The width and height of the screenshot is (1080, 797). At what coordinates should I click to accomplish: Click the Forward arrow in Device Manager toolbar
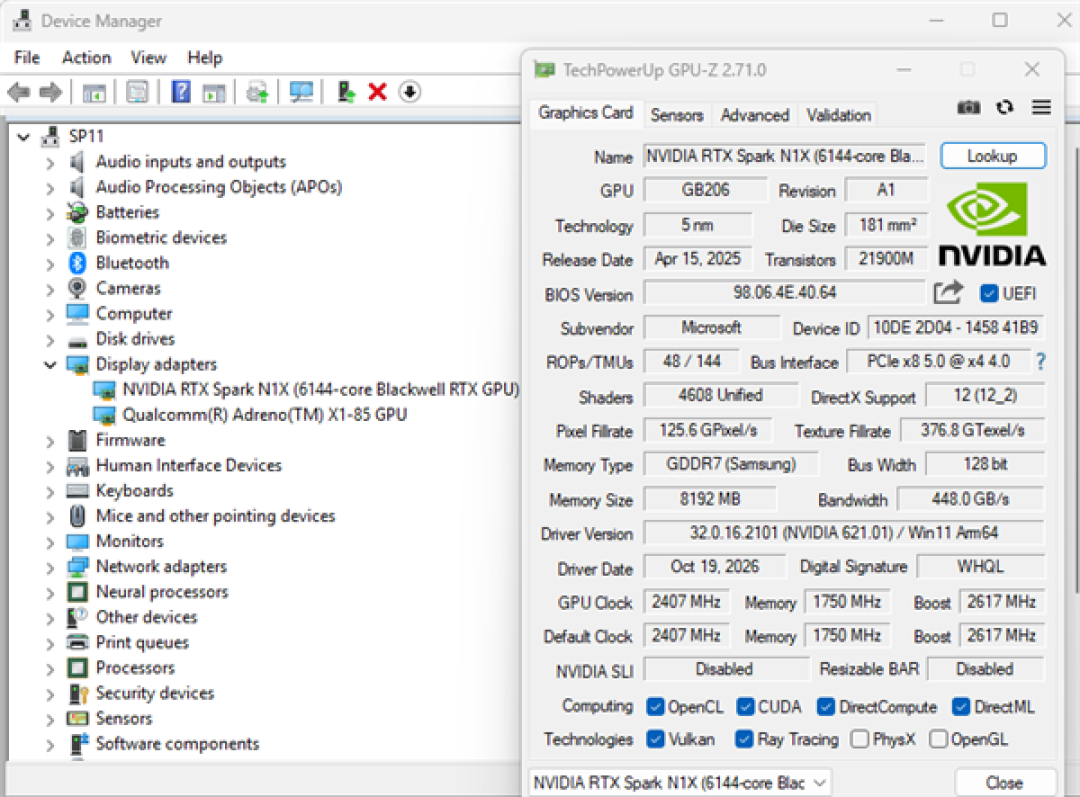click(50, 92)
